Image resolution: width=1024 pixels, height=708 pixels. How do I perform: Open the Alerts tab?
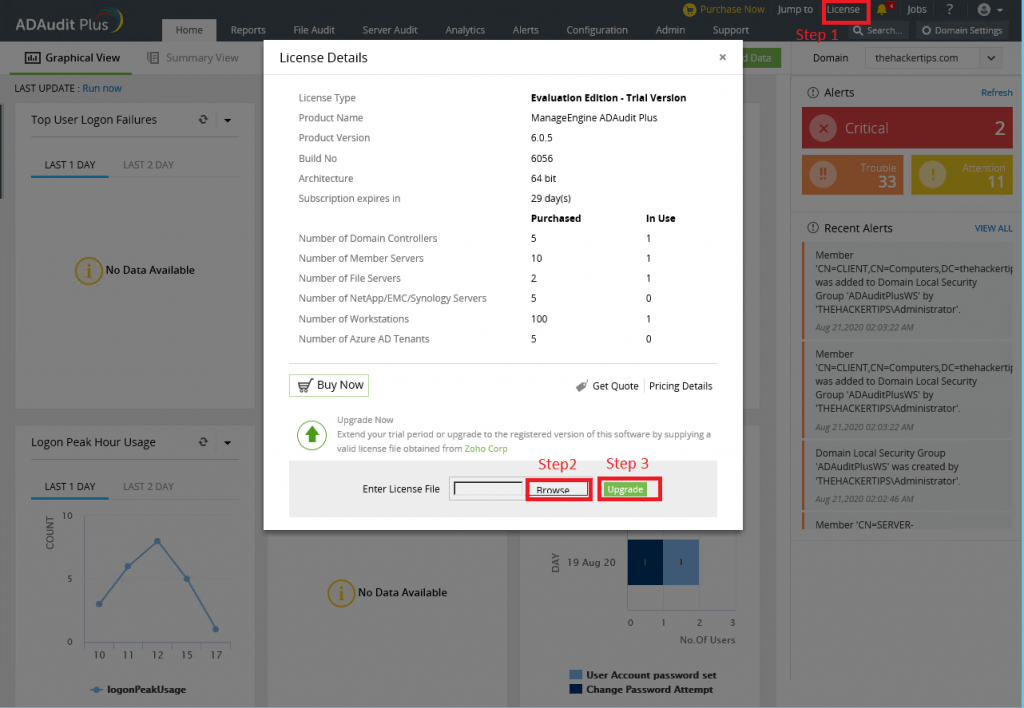pyautogui.click(x=526, y=30)
